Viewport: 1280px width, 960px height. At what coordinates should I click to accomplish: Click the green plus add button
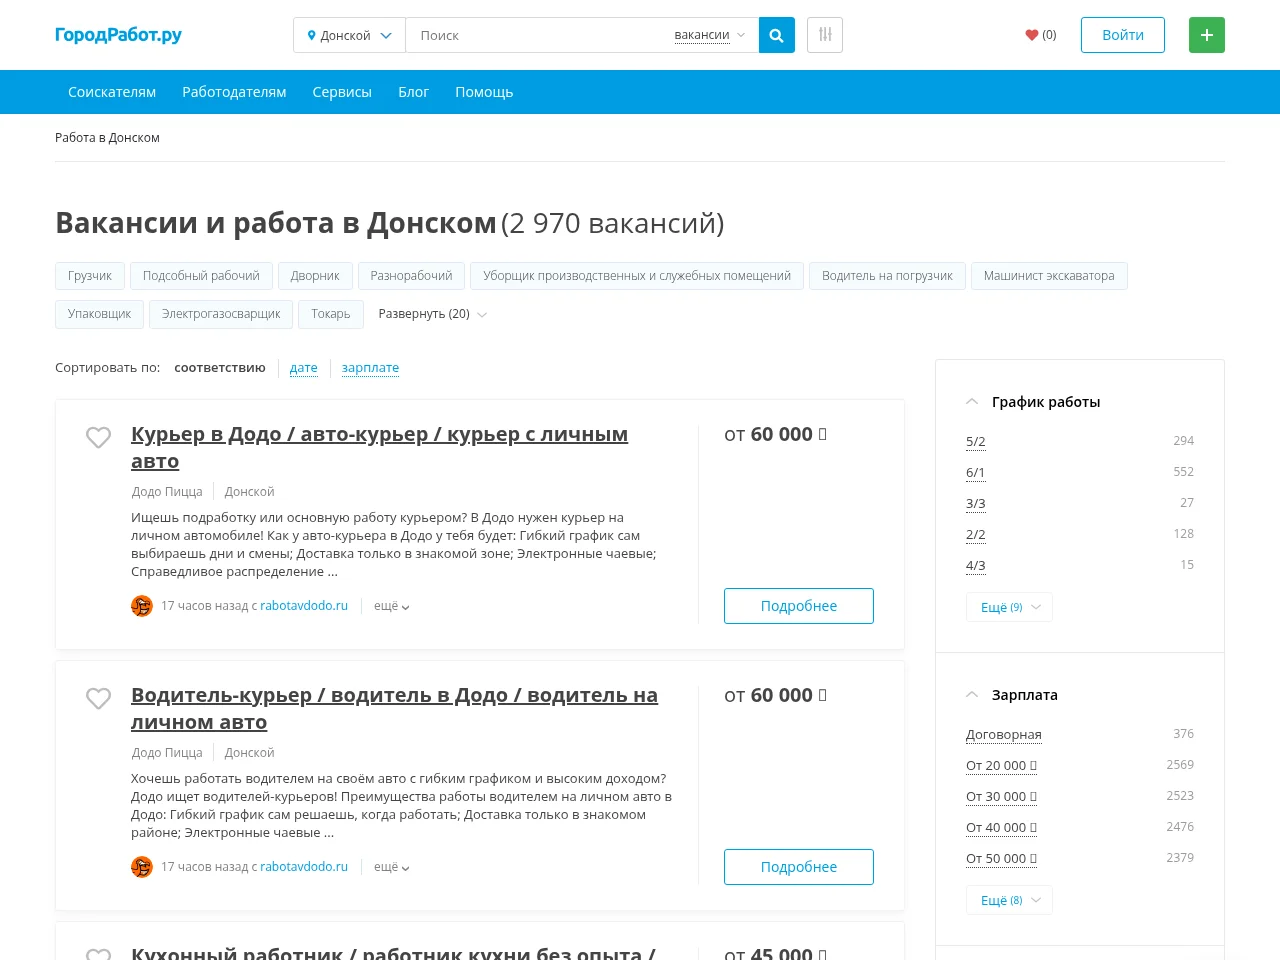click(x=1207, y=35)
